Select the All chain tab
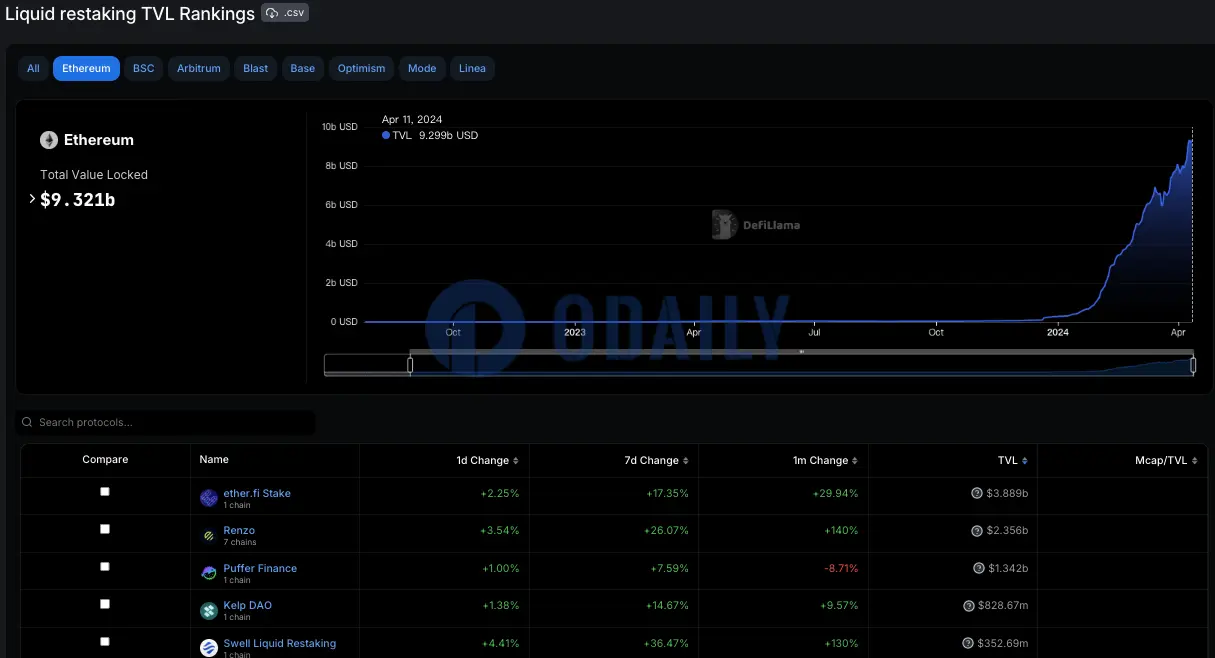The image size is (1215, 658). click(33, 68)
